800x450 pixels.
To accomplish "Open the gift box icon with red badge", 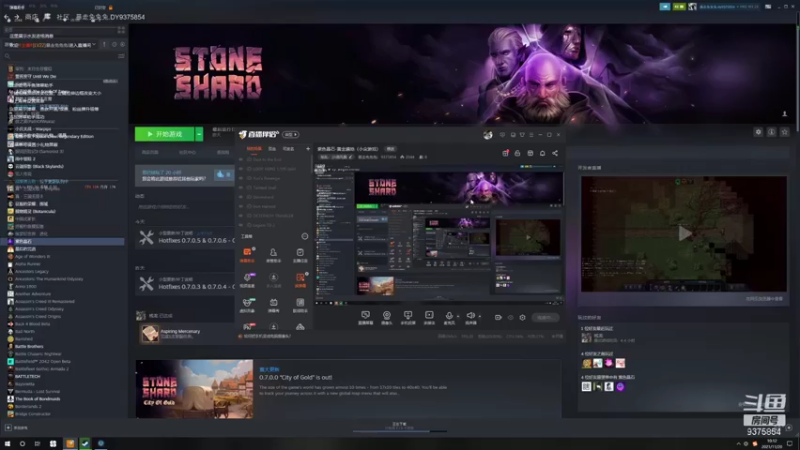I will pos(505,153).
